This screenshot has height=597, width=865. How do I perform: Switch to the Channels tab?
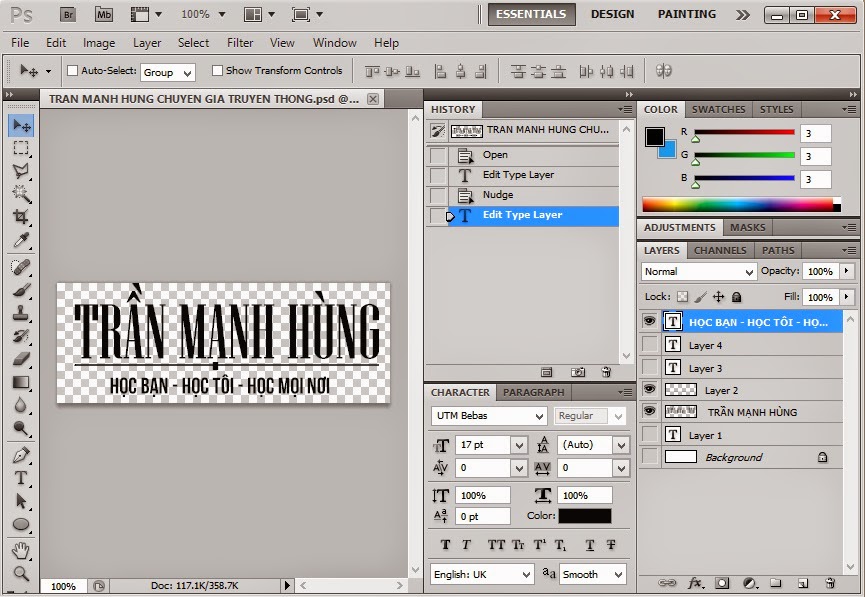coord(720,250)
